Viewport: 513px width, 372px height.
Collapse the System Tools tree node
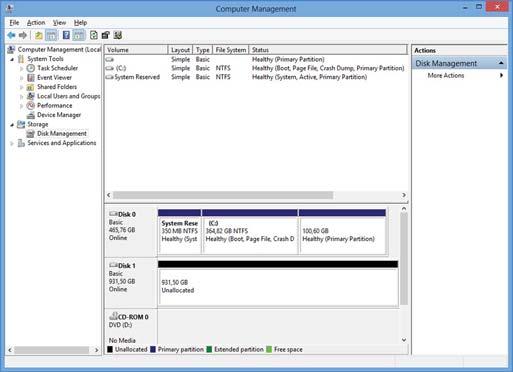pyautogui.click(x=12, y=59)
